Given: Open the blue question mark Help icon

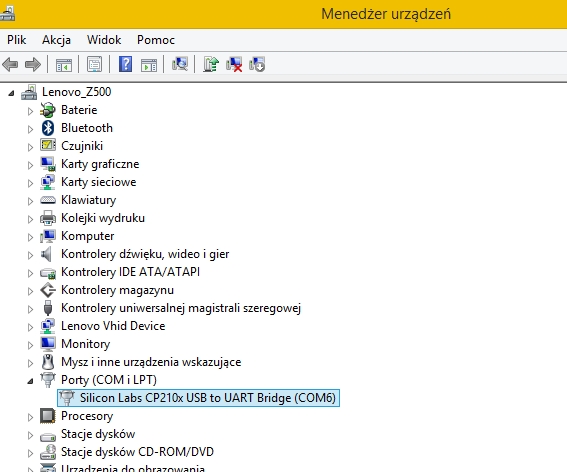Looking at the screenshot, I should click(125, 64).
